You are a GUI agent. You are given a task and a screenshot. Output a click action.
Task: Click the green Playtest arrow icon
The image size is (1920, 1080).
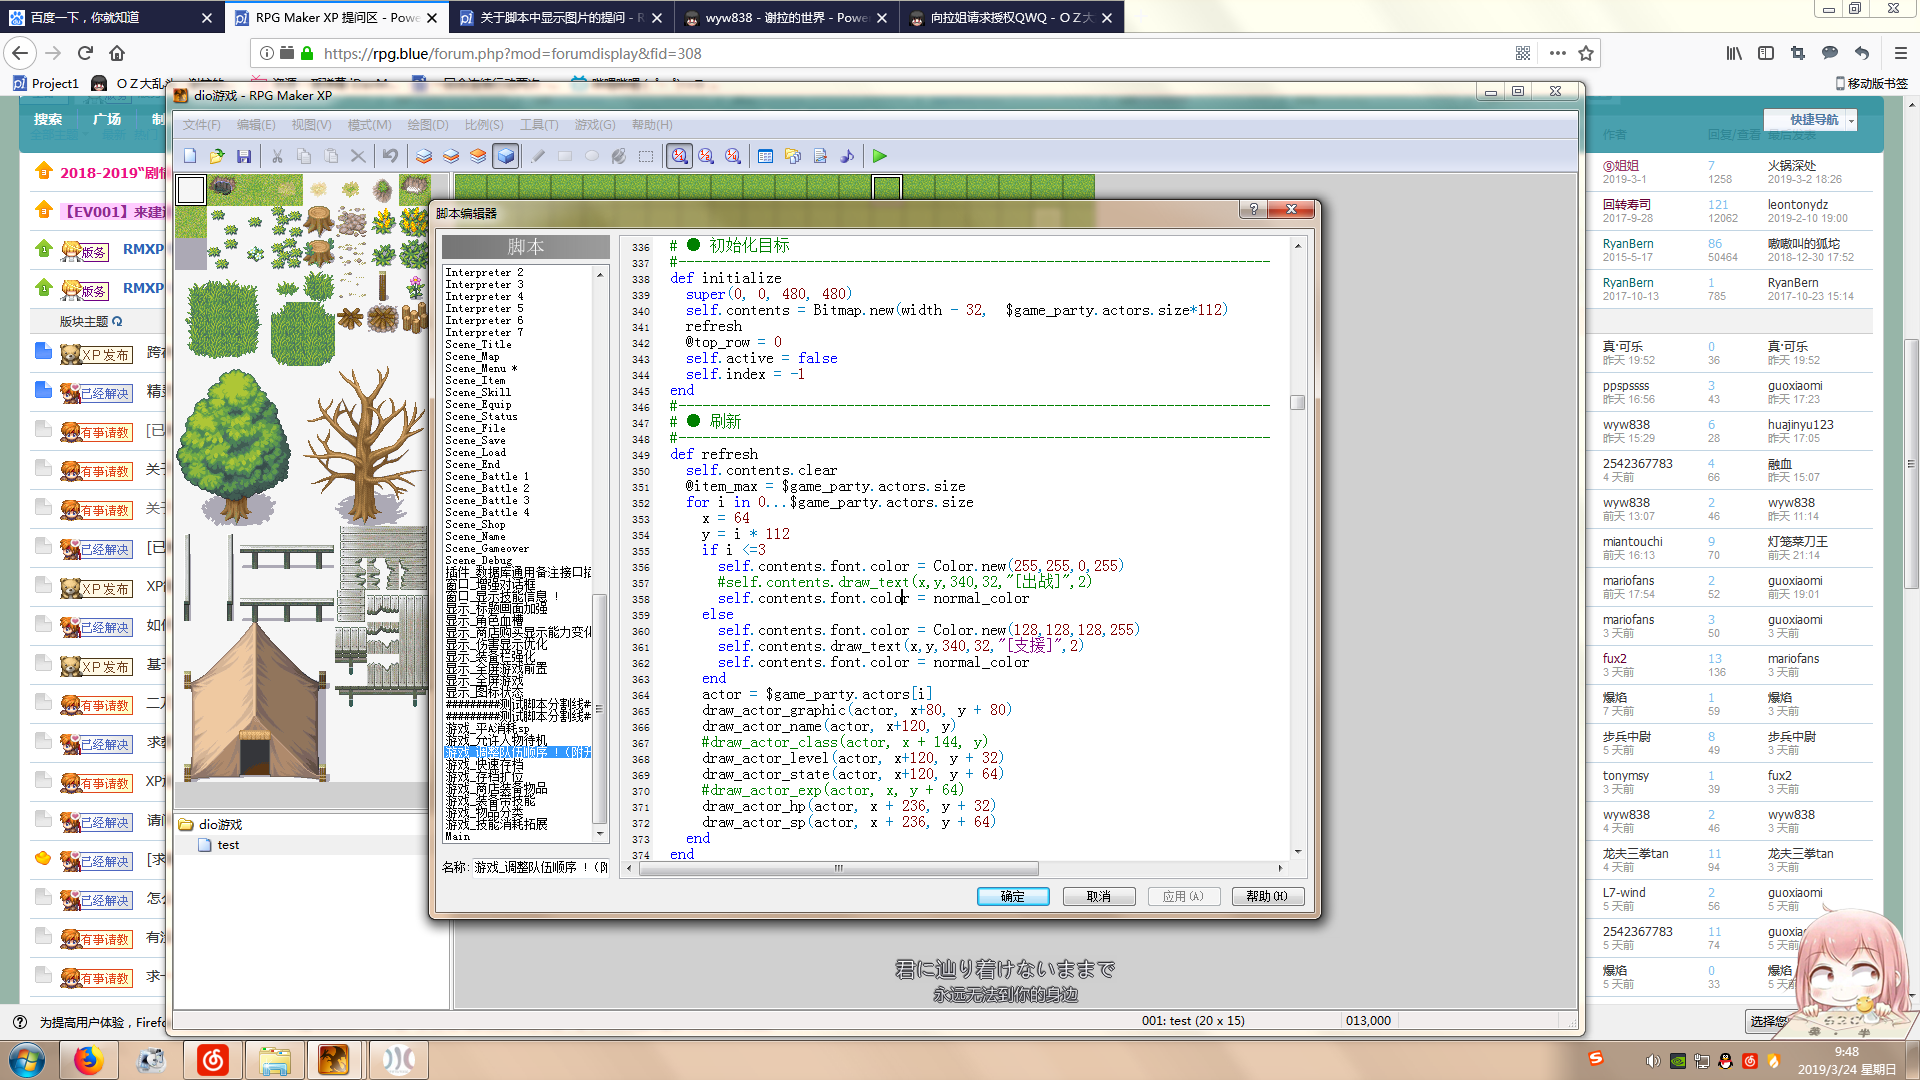880,156
